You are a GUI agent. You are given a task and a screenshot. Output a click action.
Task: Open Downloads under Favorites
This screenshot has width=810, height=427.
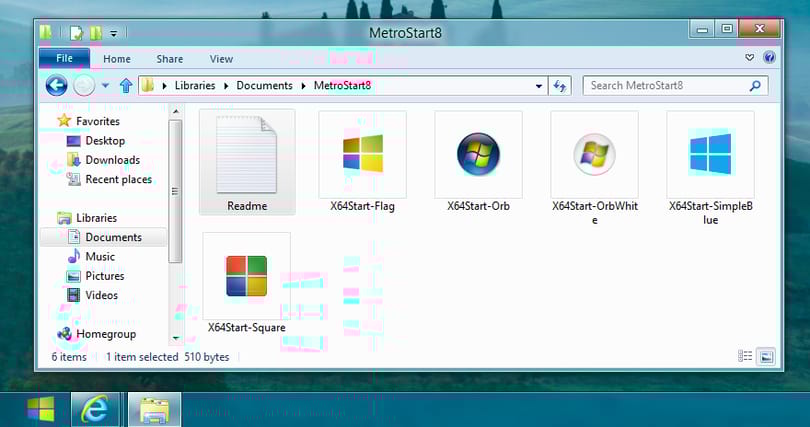coord(113,160)
